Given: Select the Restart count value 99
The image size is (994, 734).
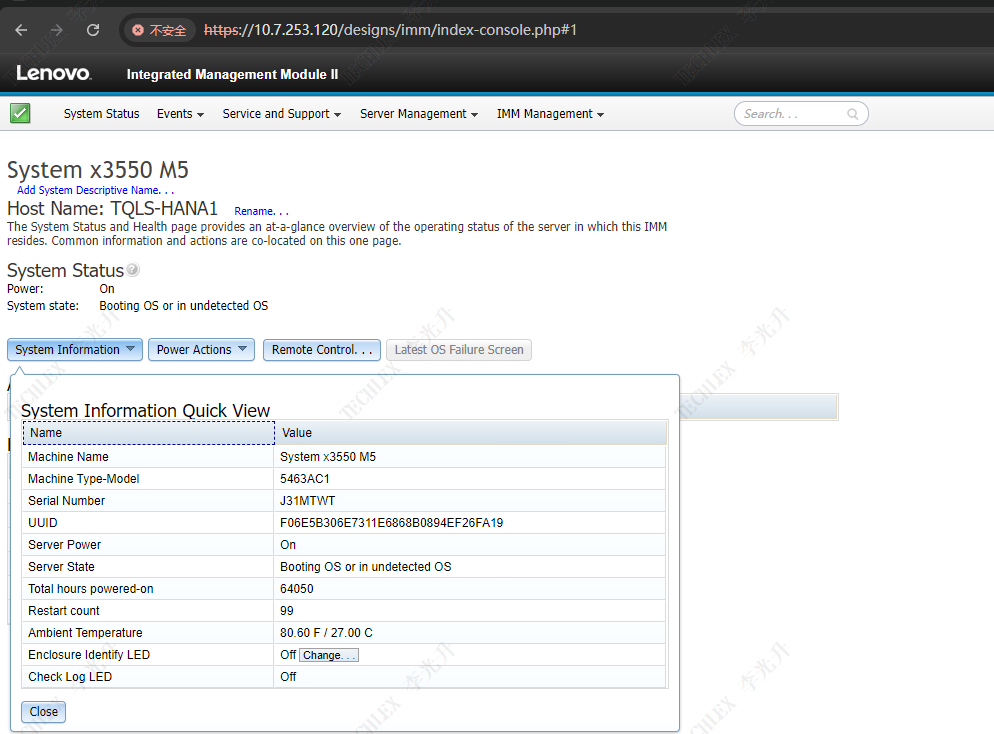Looking at the screenshot, I should (287, 610).
